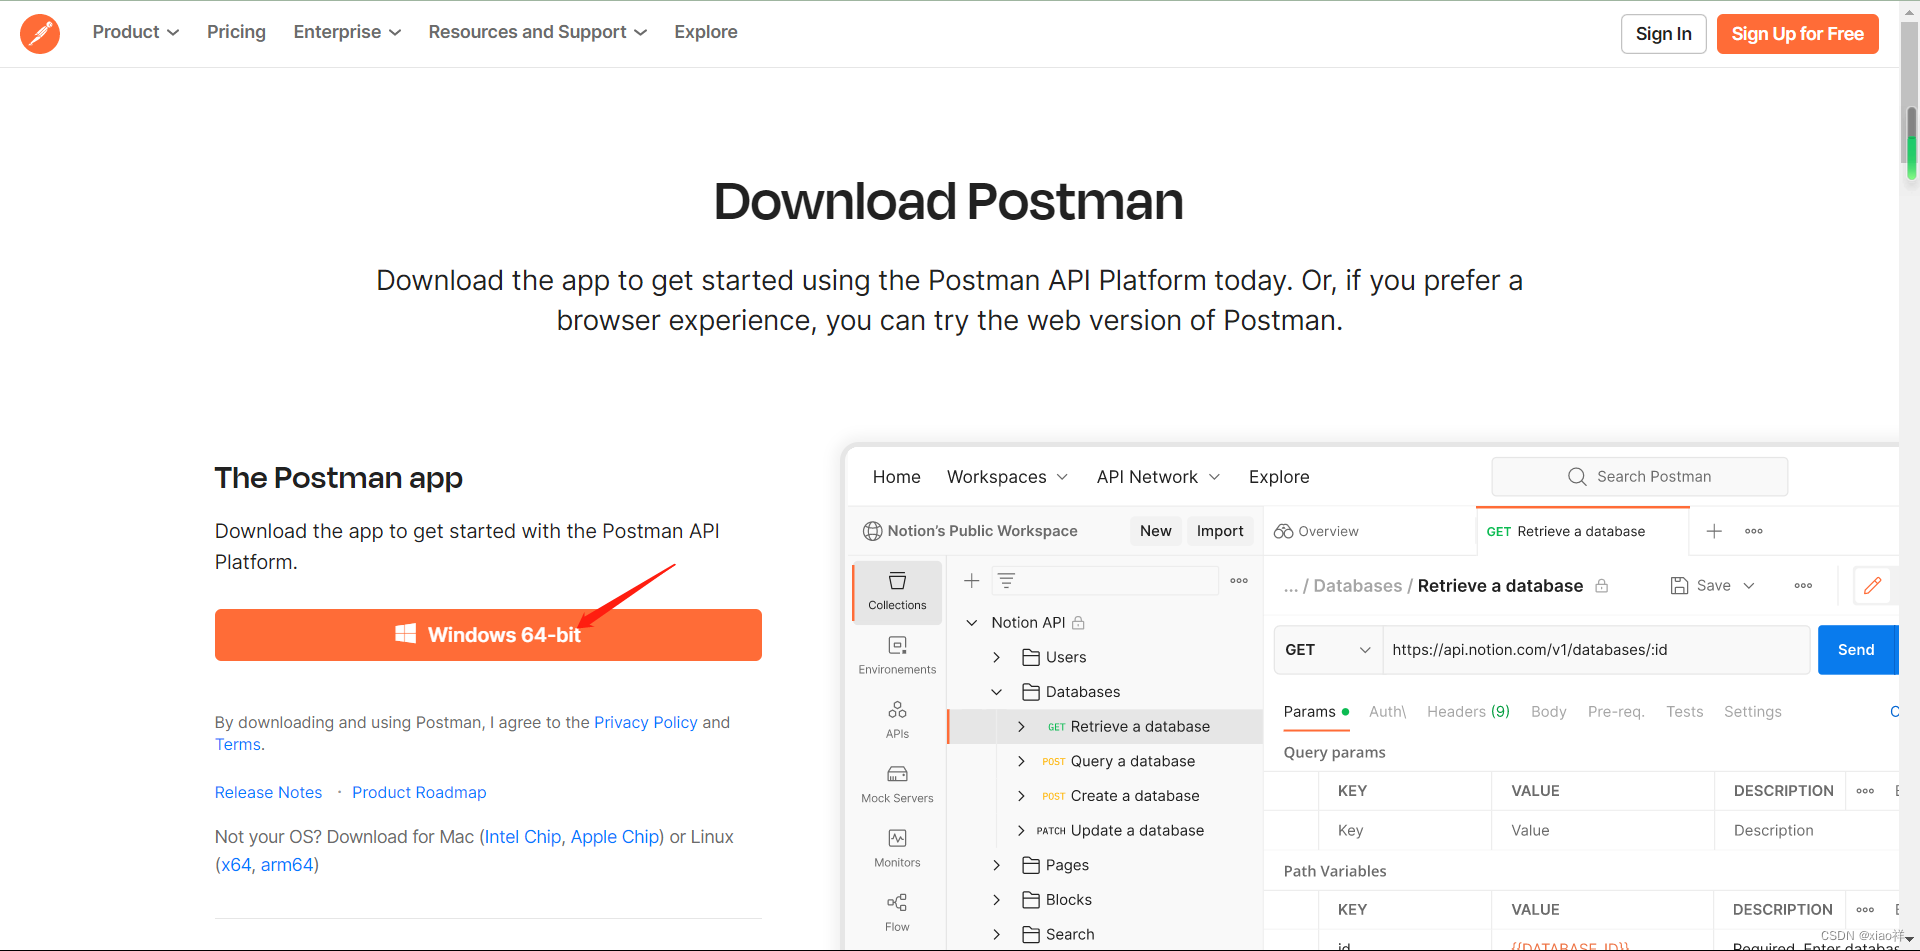Select PATCH Update a database request
Viewport: 1920px width, 951px height.
pos(1120,831)
